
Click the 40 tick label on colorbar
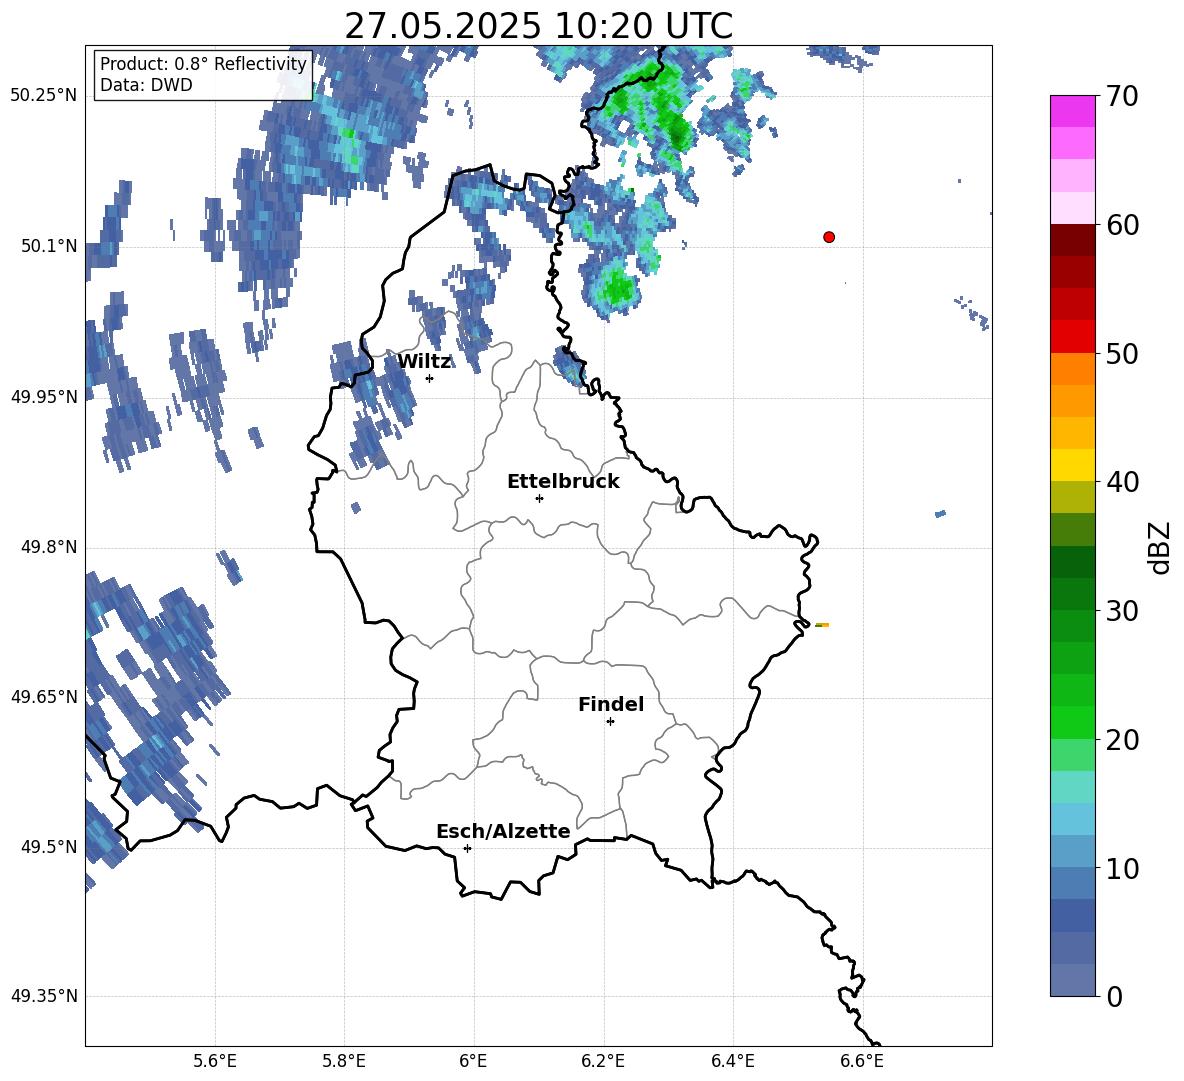(1121, 482)
